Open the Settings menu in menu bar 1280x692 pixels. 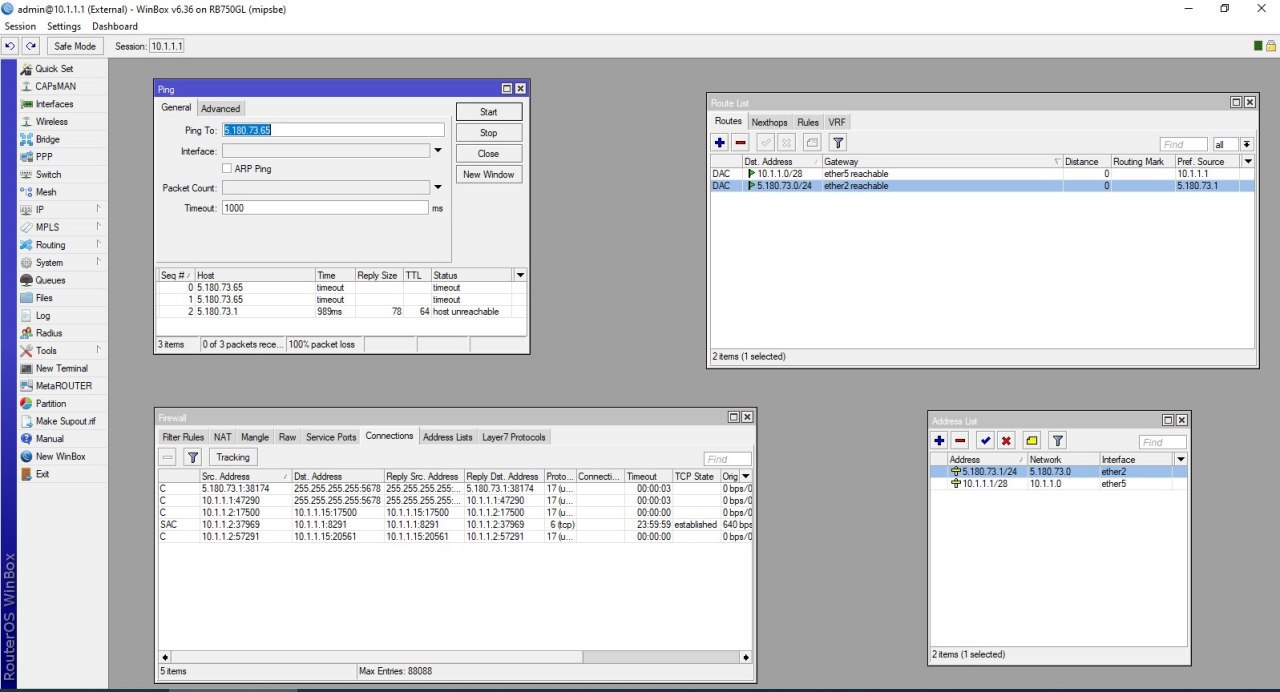pyautogui.click(x=64, y=26)
